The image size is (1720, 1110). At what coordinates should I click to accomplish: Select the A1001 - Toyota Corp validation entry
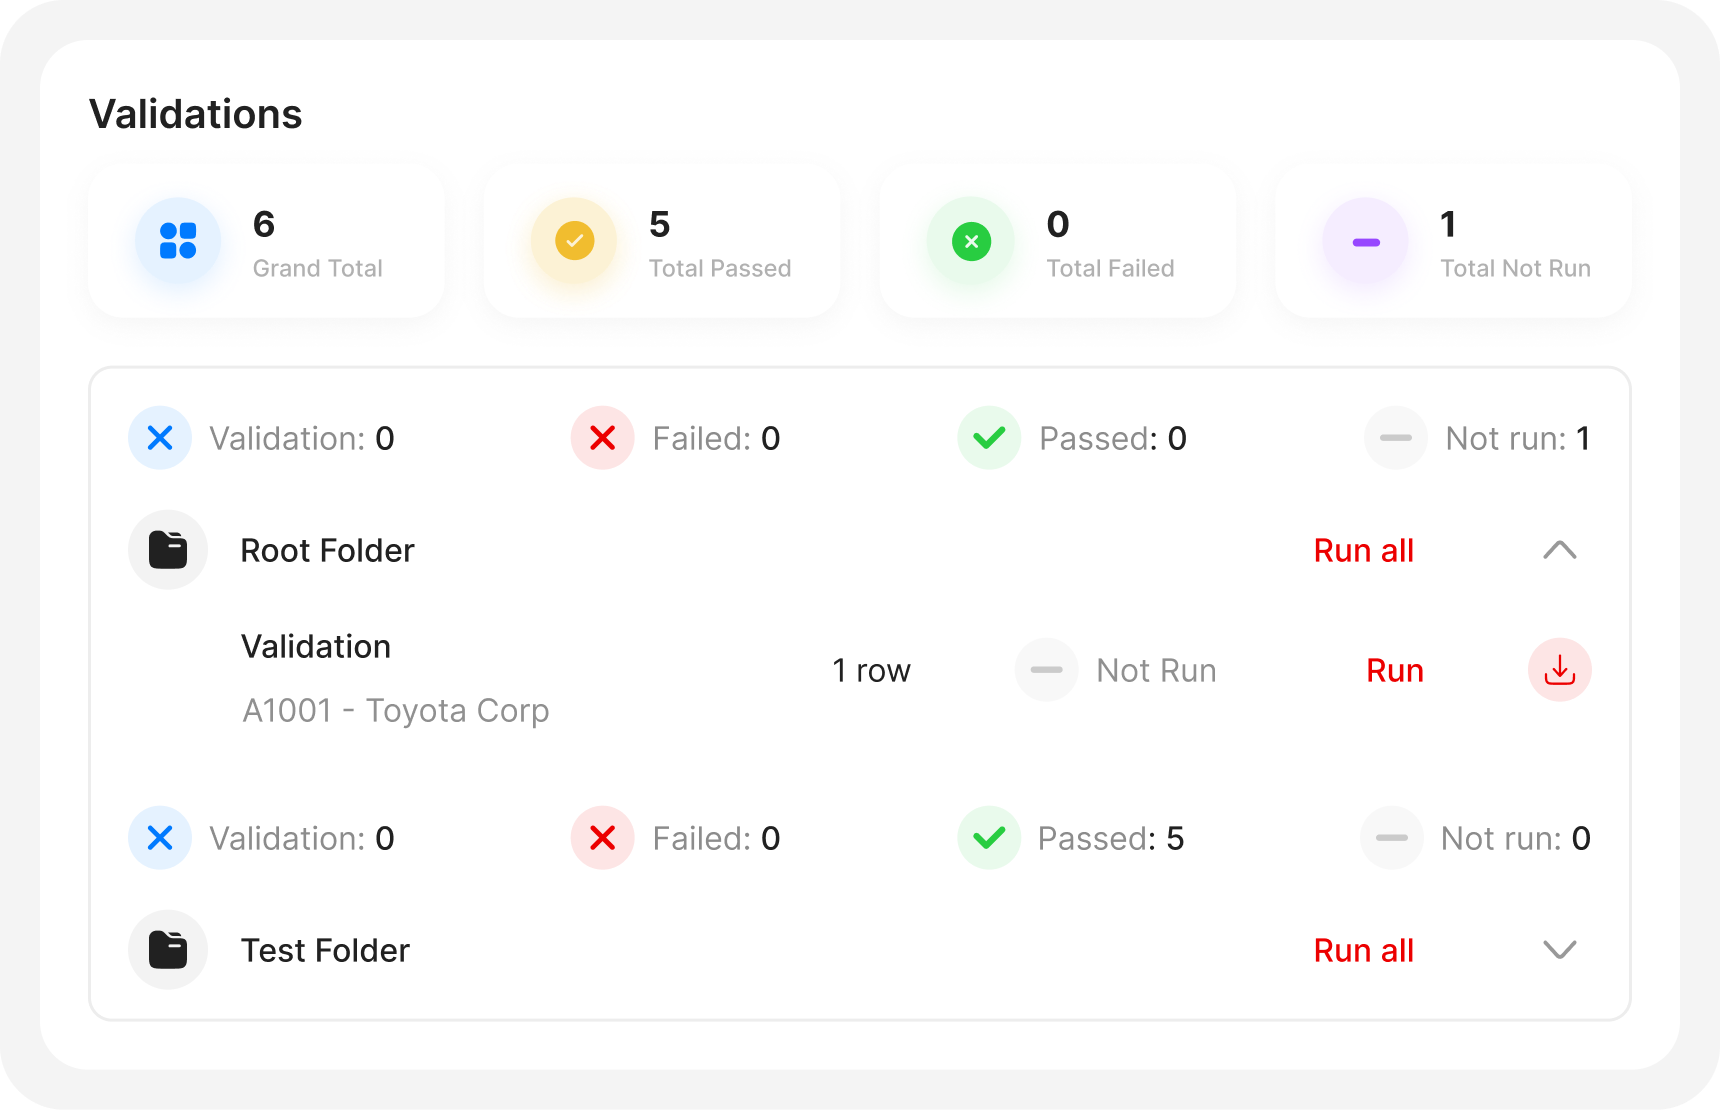tap(396, 710)
